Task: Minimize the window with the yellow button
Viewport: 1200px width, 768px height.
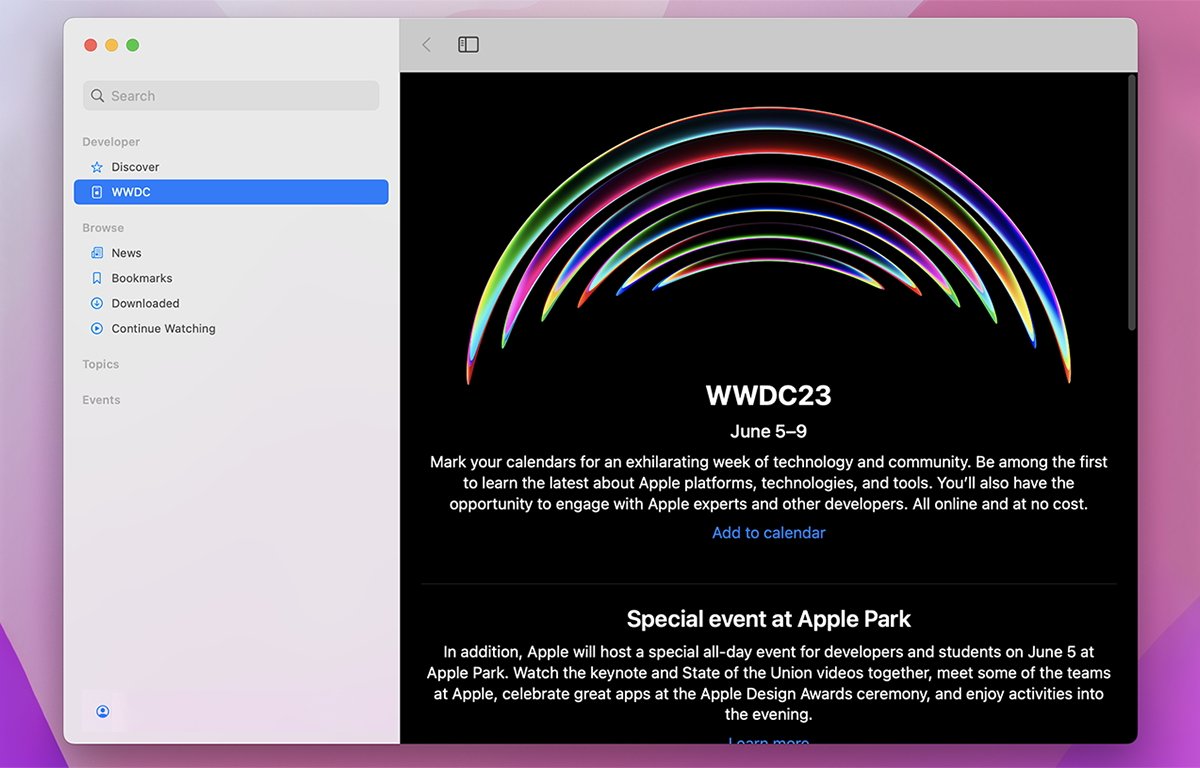Action: [x=111, y=45]
